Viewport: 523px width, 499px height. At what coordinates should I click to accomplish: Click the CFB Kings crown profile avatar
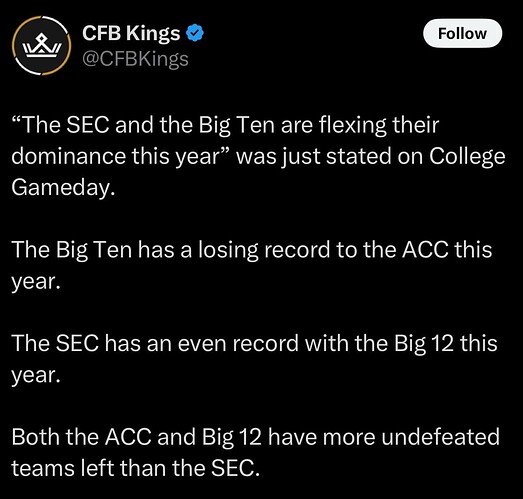tap(42, 46)
